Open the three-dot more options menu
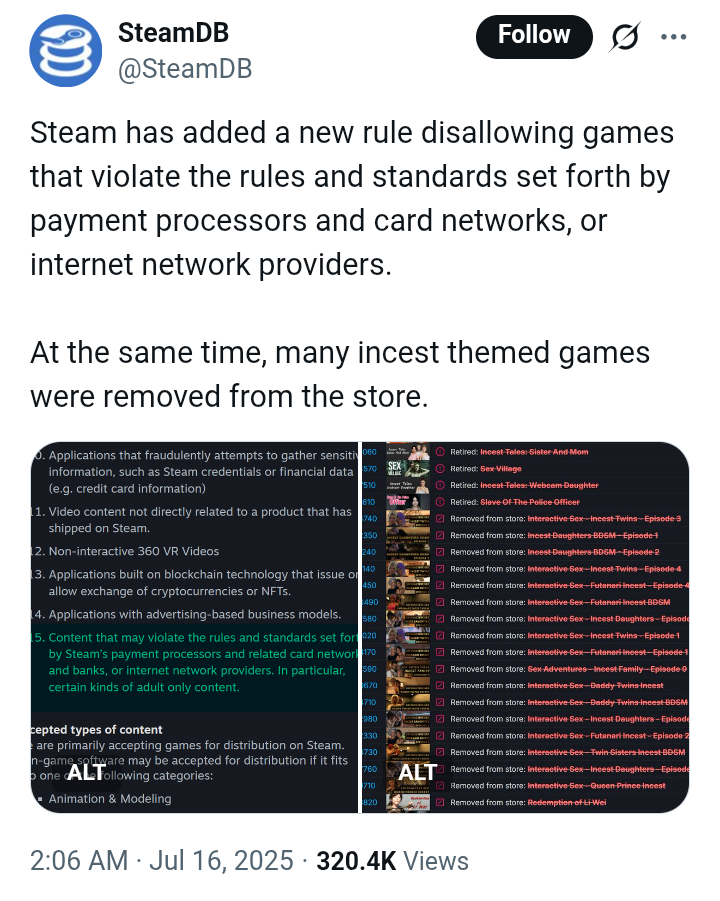The image size is (720, 901). pyautogui.click(x=673, y=37)
